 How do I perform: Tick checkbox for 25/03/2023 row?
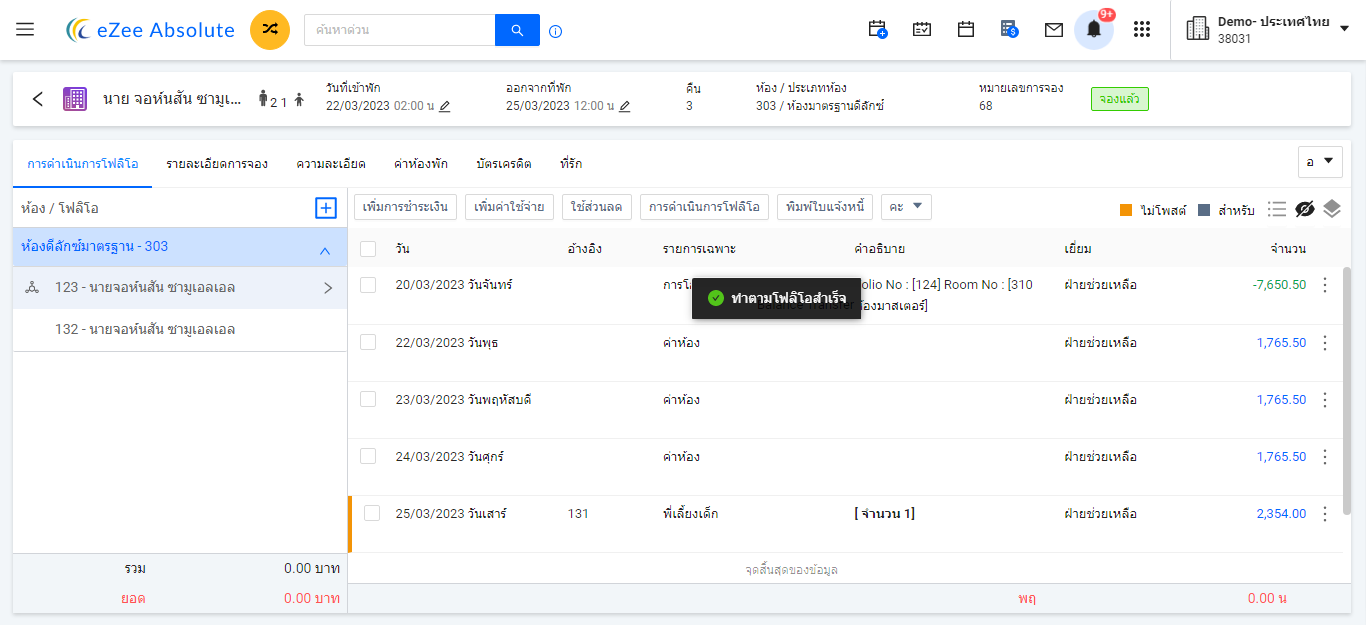point(372,513)
